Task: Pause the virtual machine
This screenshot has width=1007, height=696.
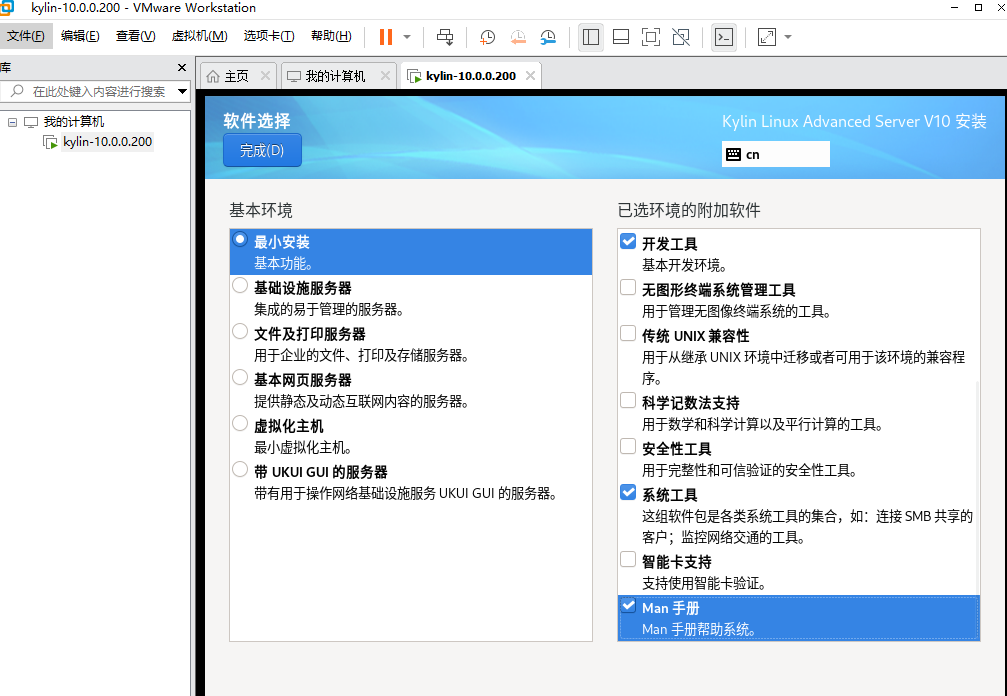Action: [385, 37]
